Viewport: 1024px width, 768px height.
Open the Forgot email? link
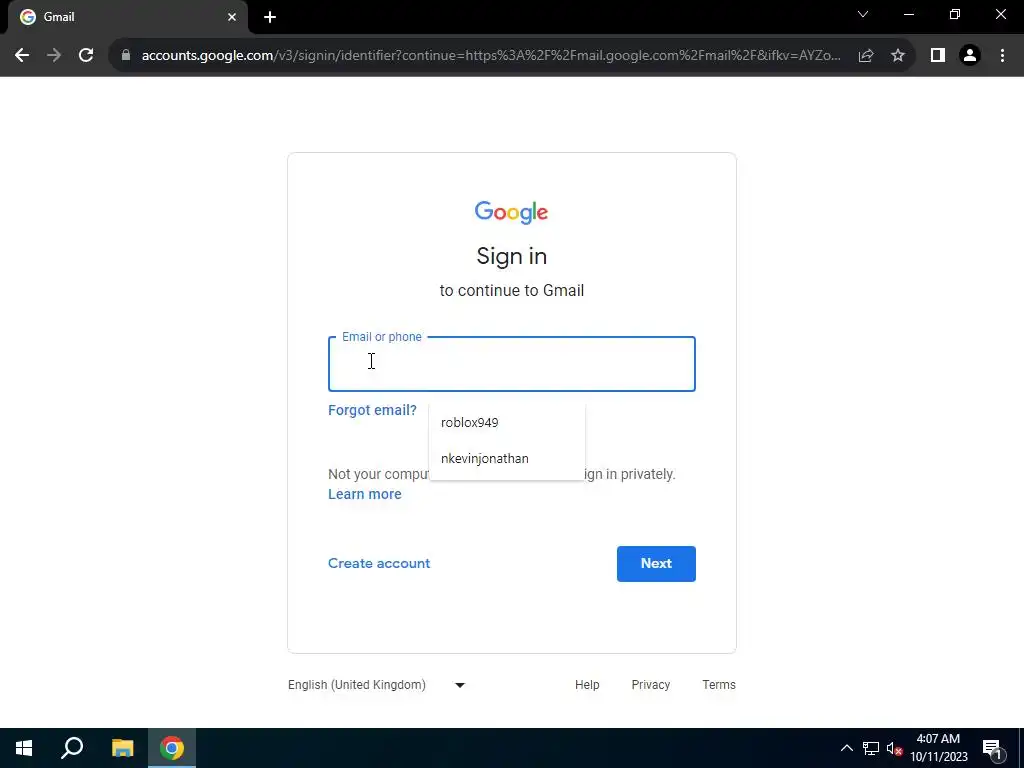(x=372, y=410)
